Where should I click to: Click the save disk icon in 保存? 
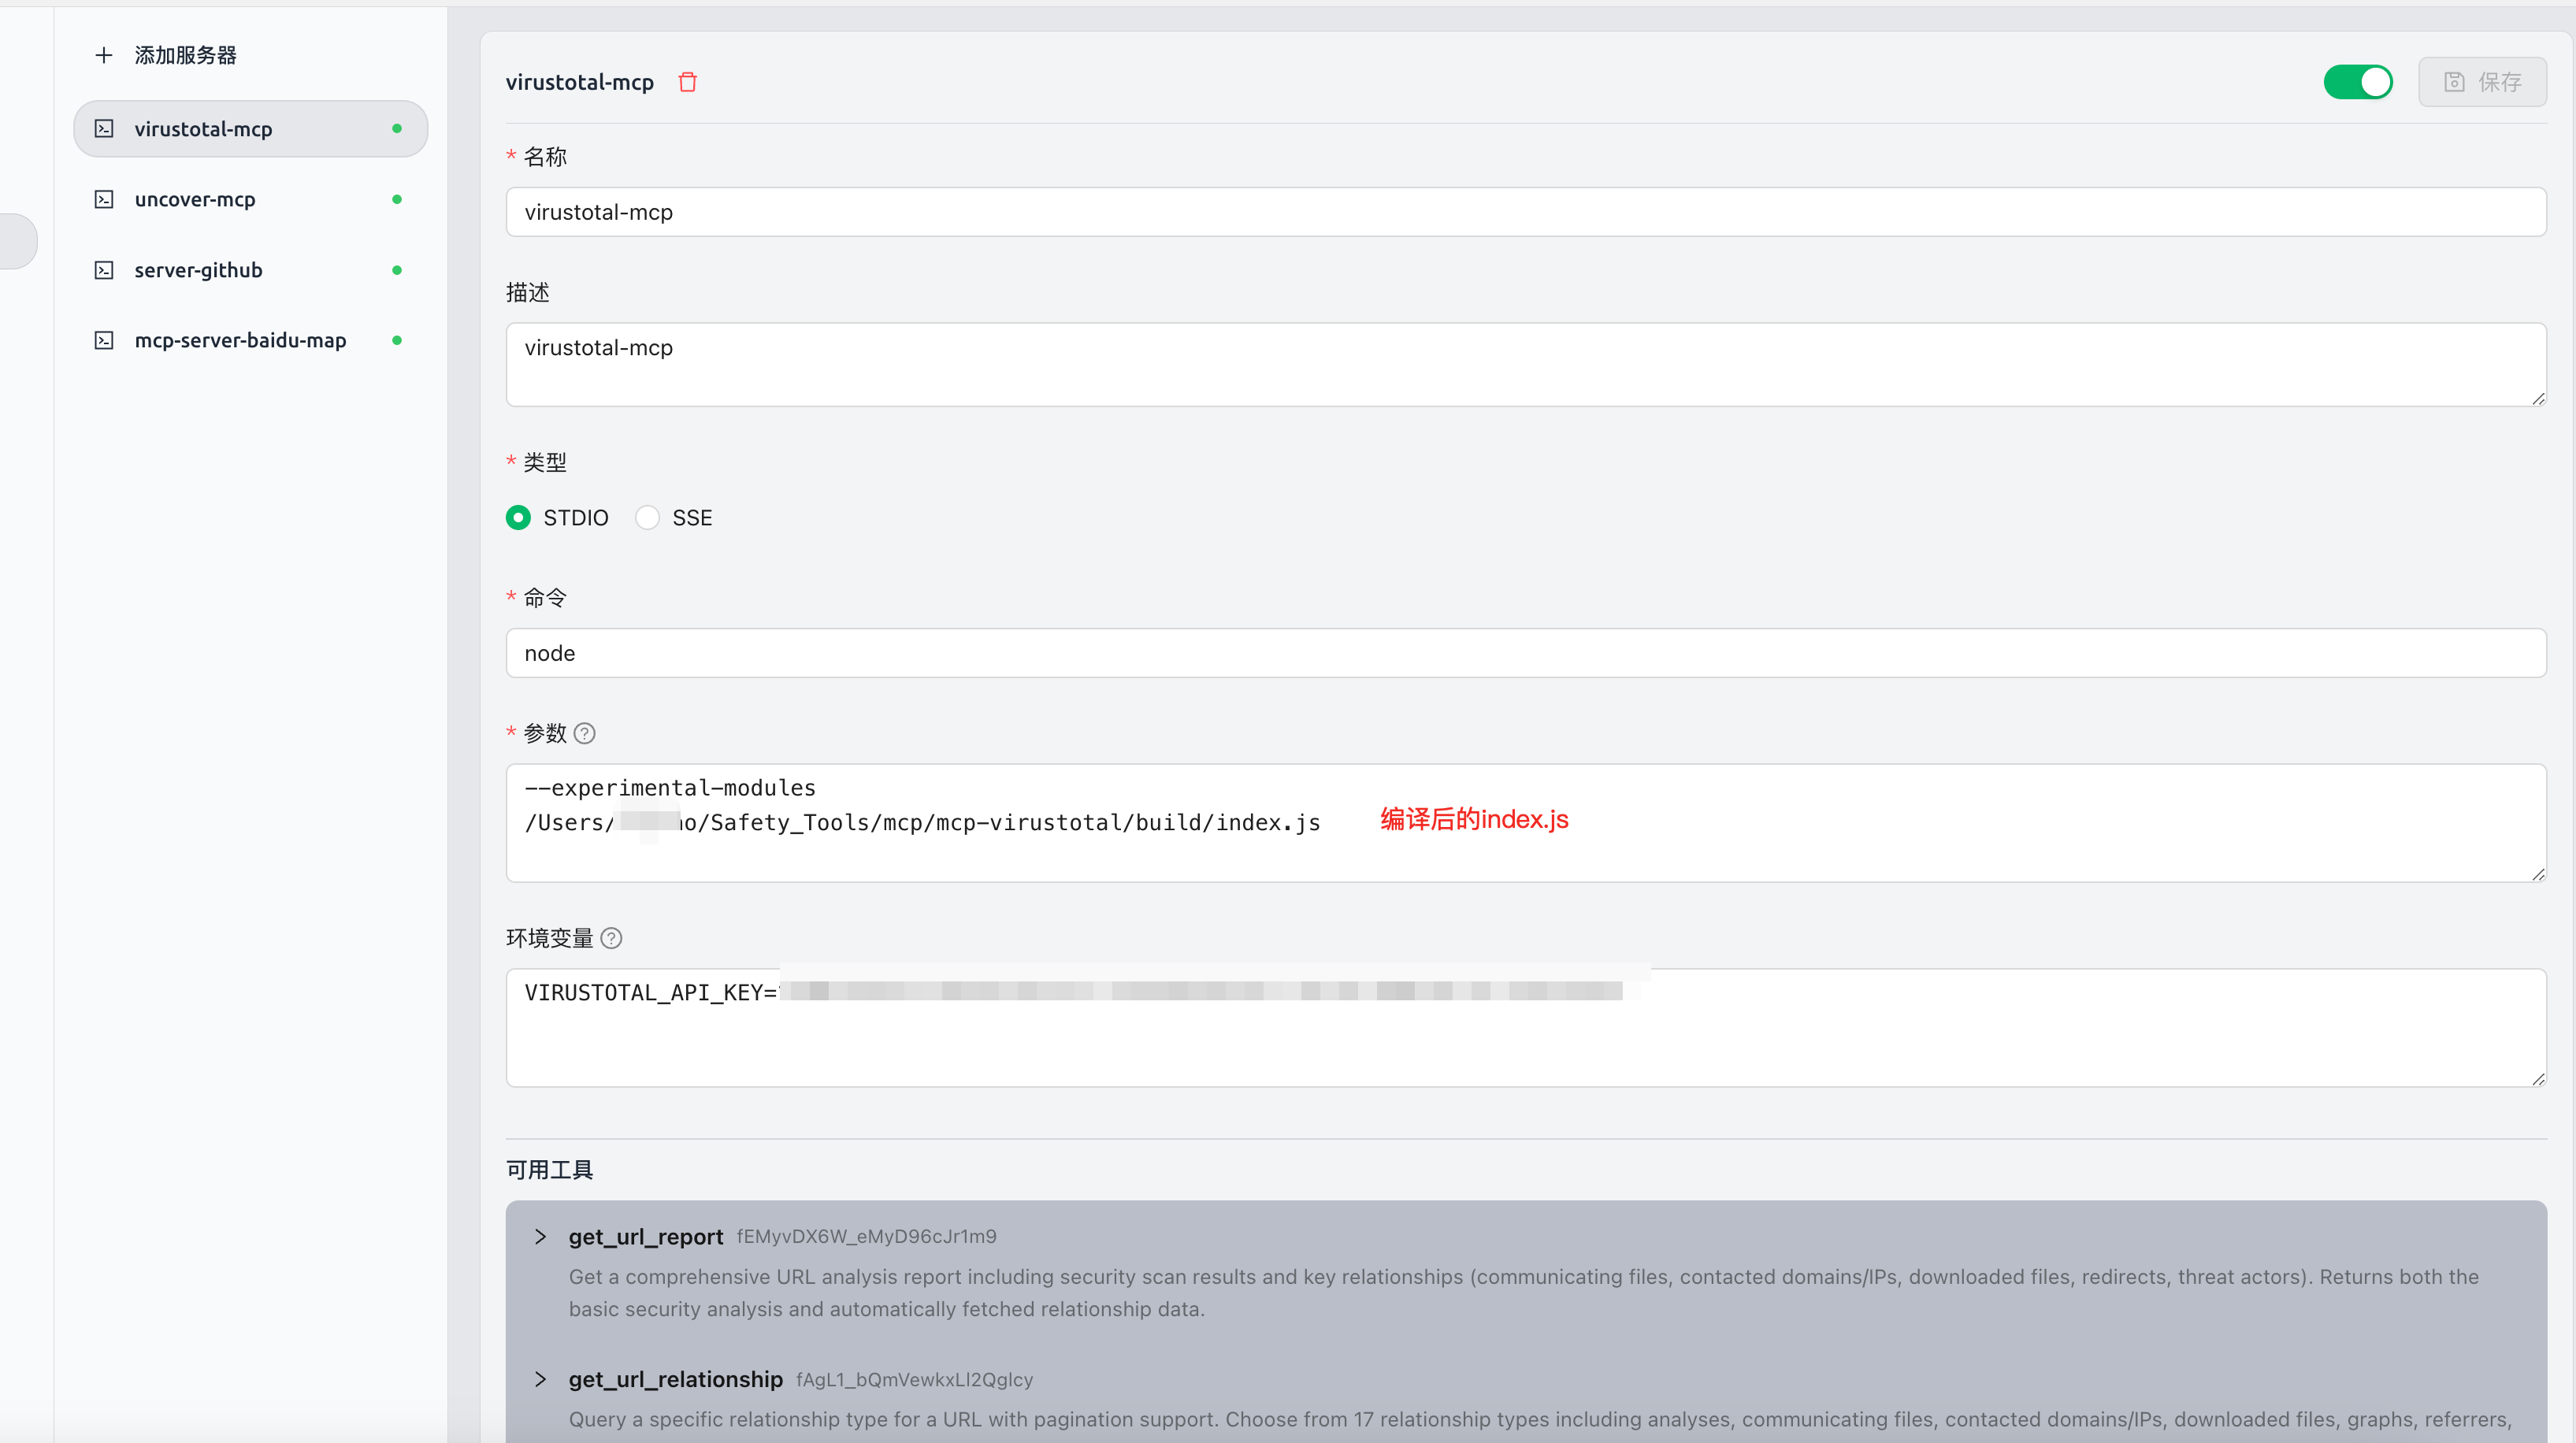point(2453,82)
